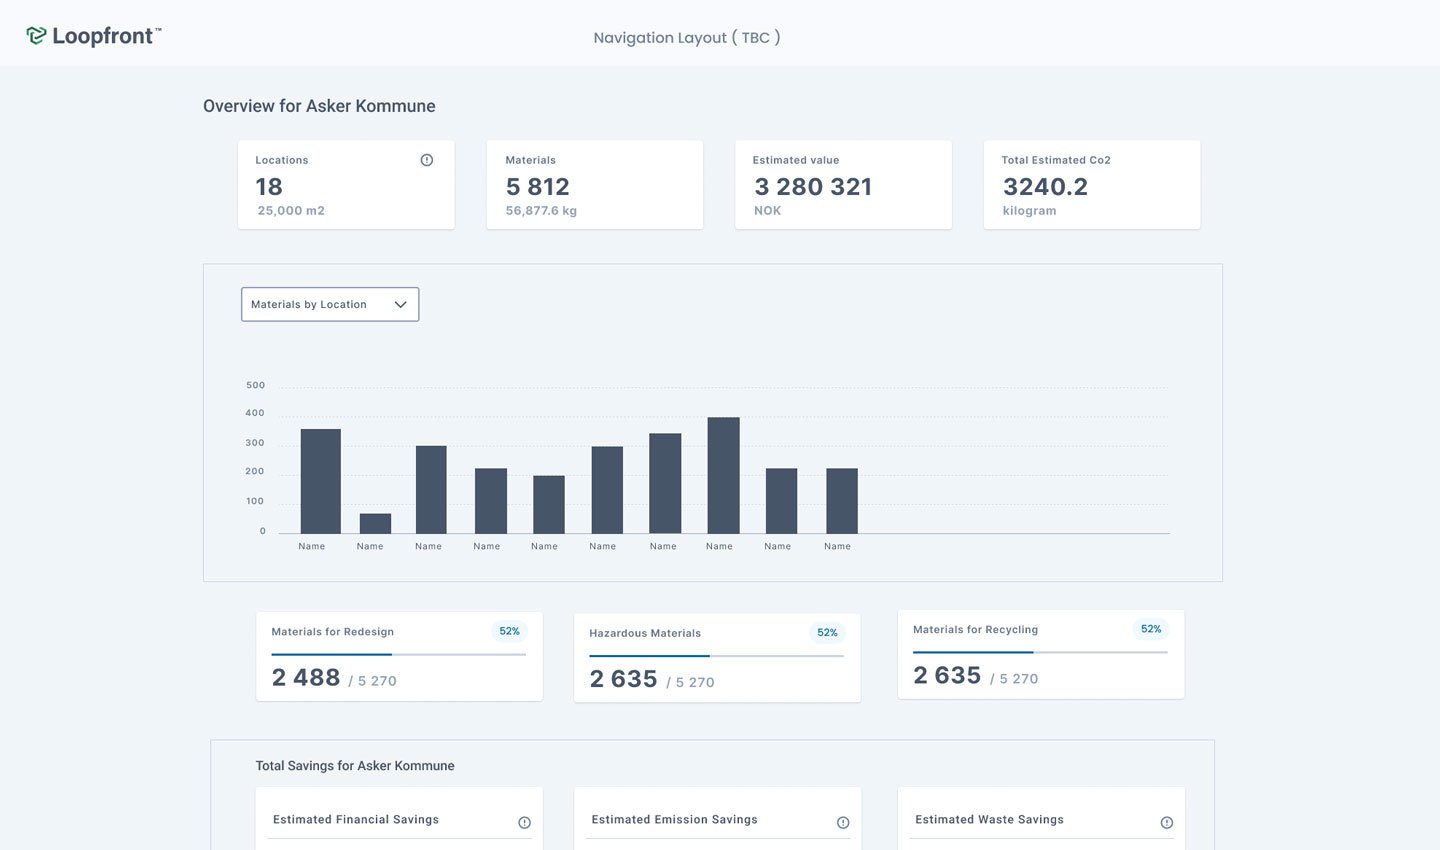Click info icon beside Estimated Financial Savings
This screenshot has height=850, width=1440.
(x=524, y=822)
